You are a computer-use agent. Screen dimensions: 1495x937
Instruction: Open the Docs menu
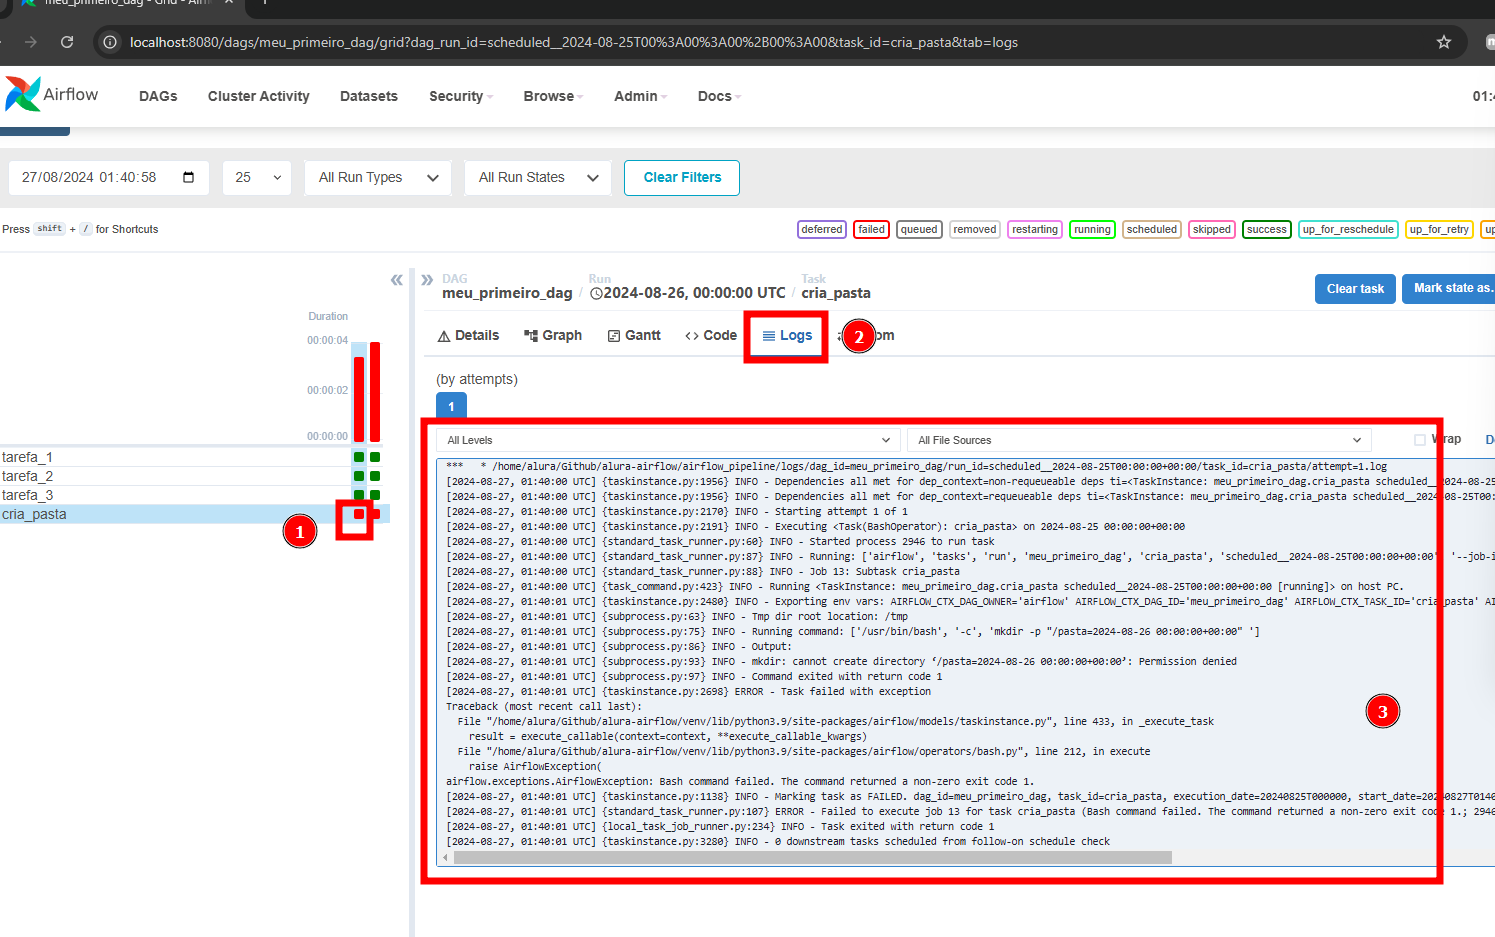pyautogui.click(x=719, y=96)
